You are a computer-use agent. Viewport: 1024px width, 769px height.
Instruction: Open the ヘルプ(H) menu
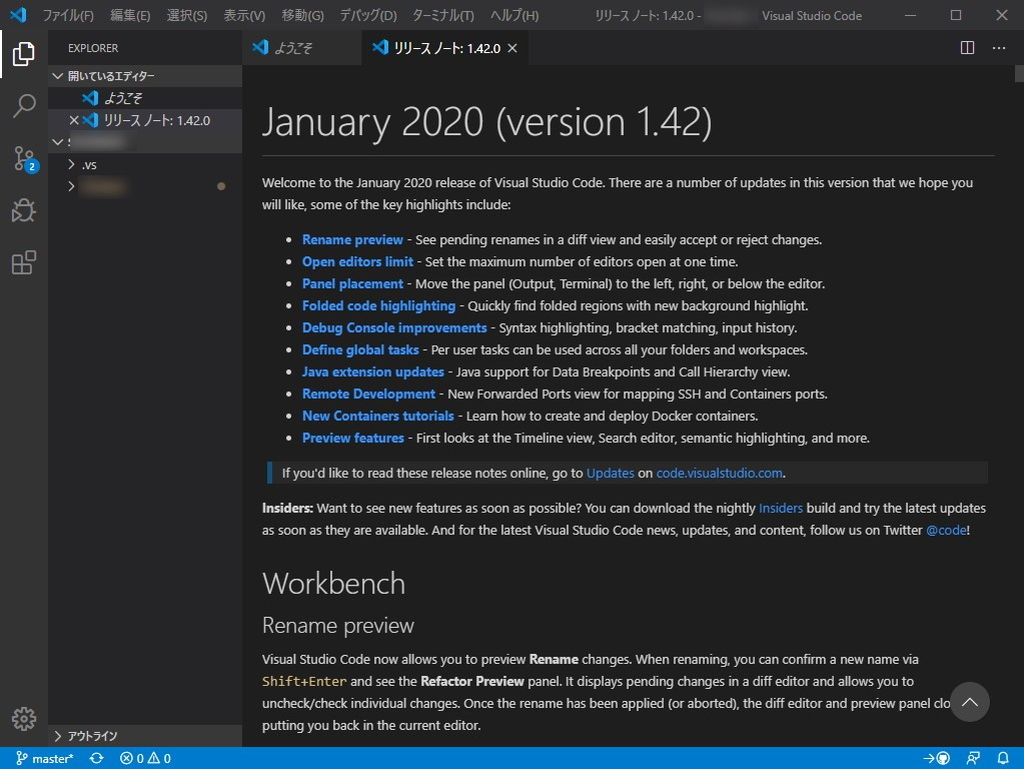click(x=515, y=15)
